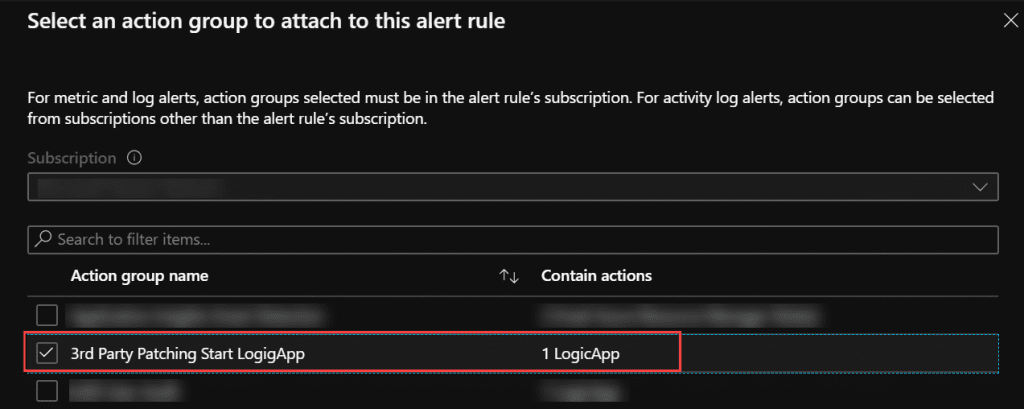Tick the checkbox of the first blurred action group
This screenshot has width=1024, height=409.
tap(46, 316)
